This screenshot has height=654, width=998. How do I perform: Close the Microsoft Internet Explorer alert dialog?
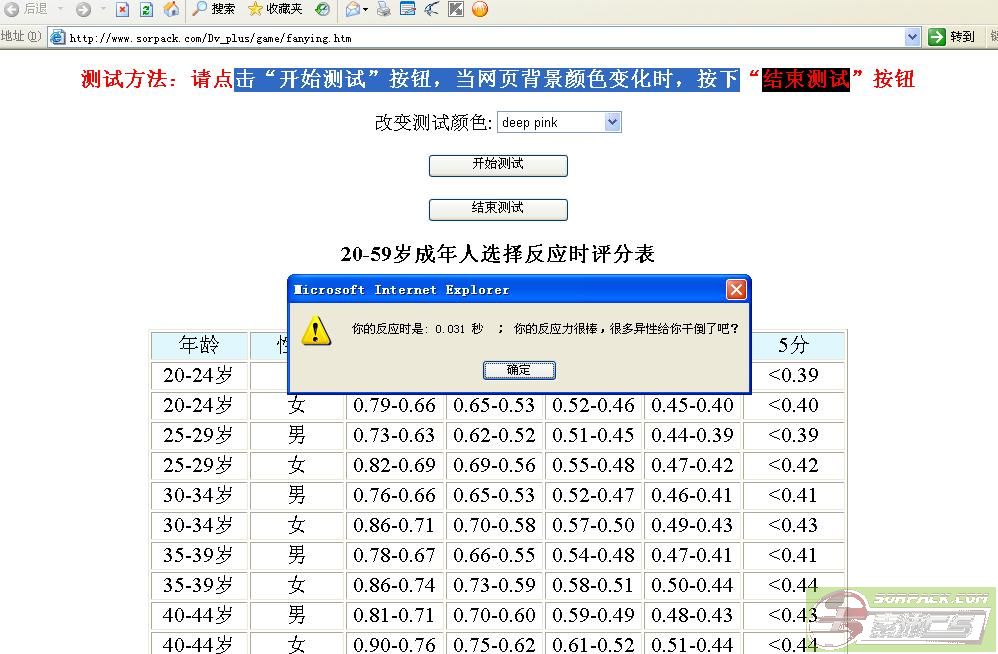pos(736,290)
